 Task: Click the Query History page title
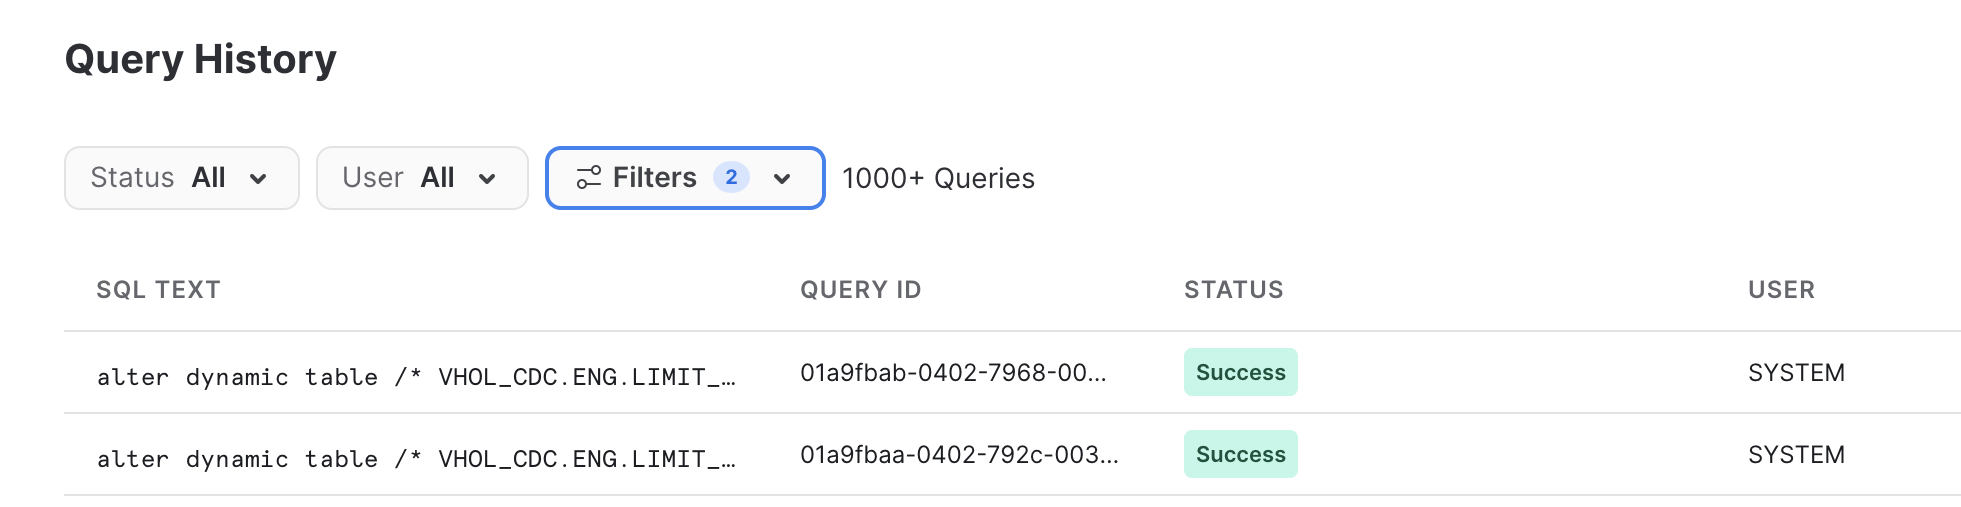click(200, 59)
